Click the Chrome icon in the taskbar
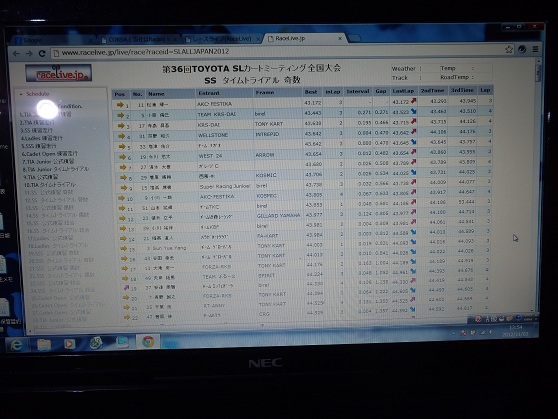This screenshot has width=558, height=419. click(x=148, y=341)
